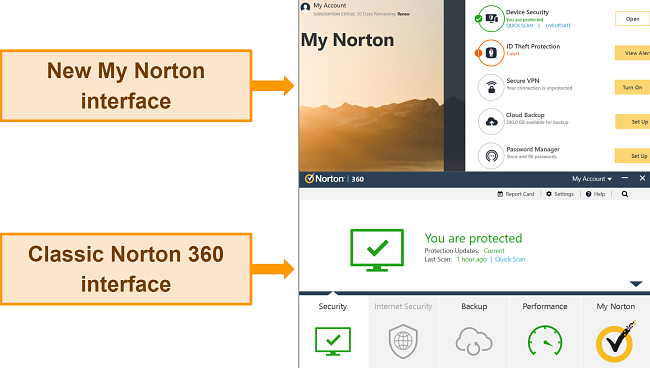
Task: Click the Password Manager icon
Action: tap(491, 156)
